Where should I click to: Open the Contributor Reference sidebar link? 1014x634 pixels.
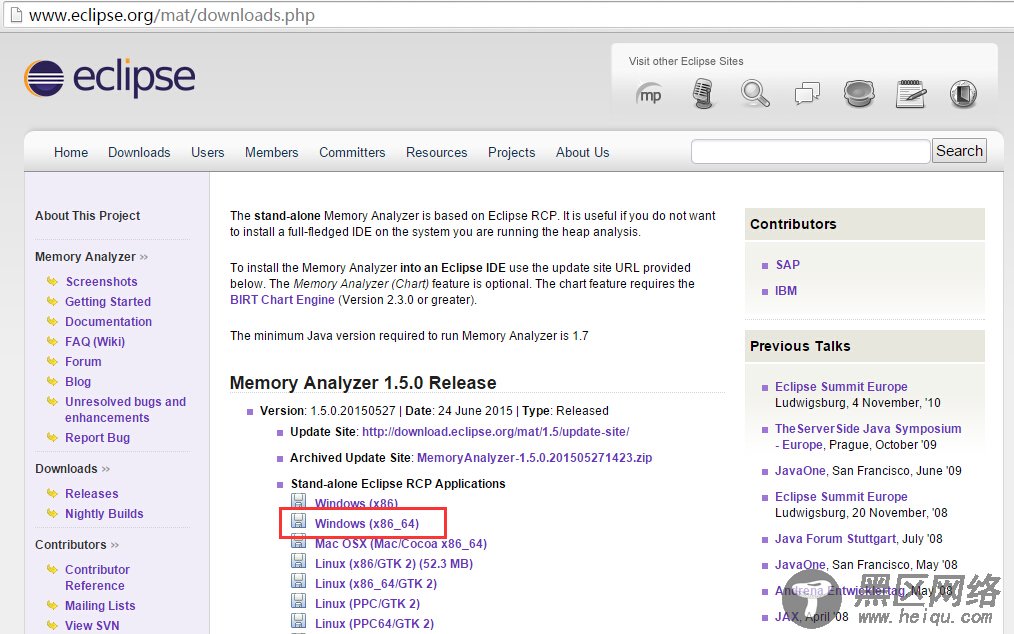pos(98,577)
